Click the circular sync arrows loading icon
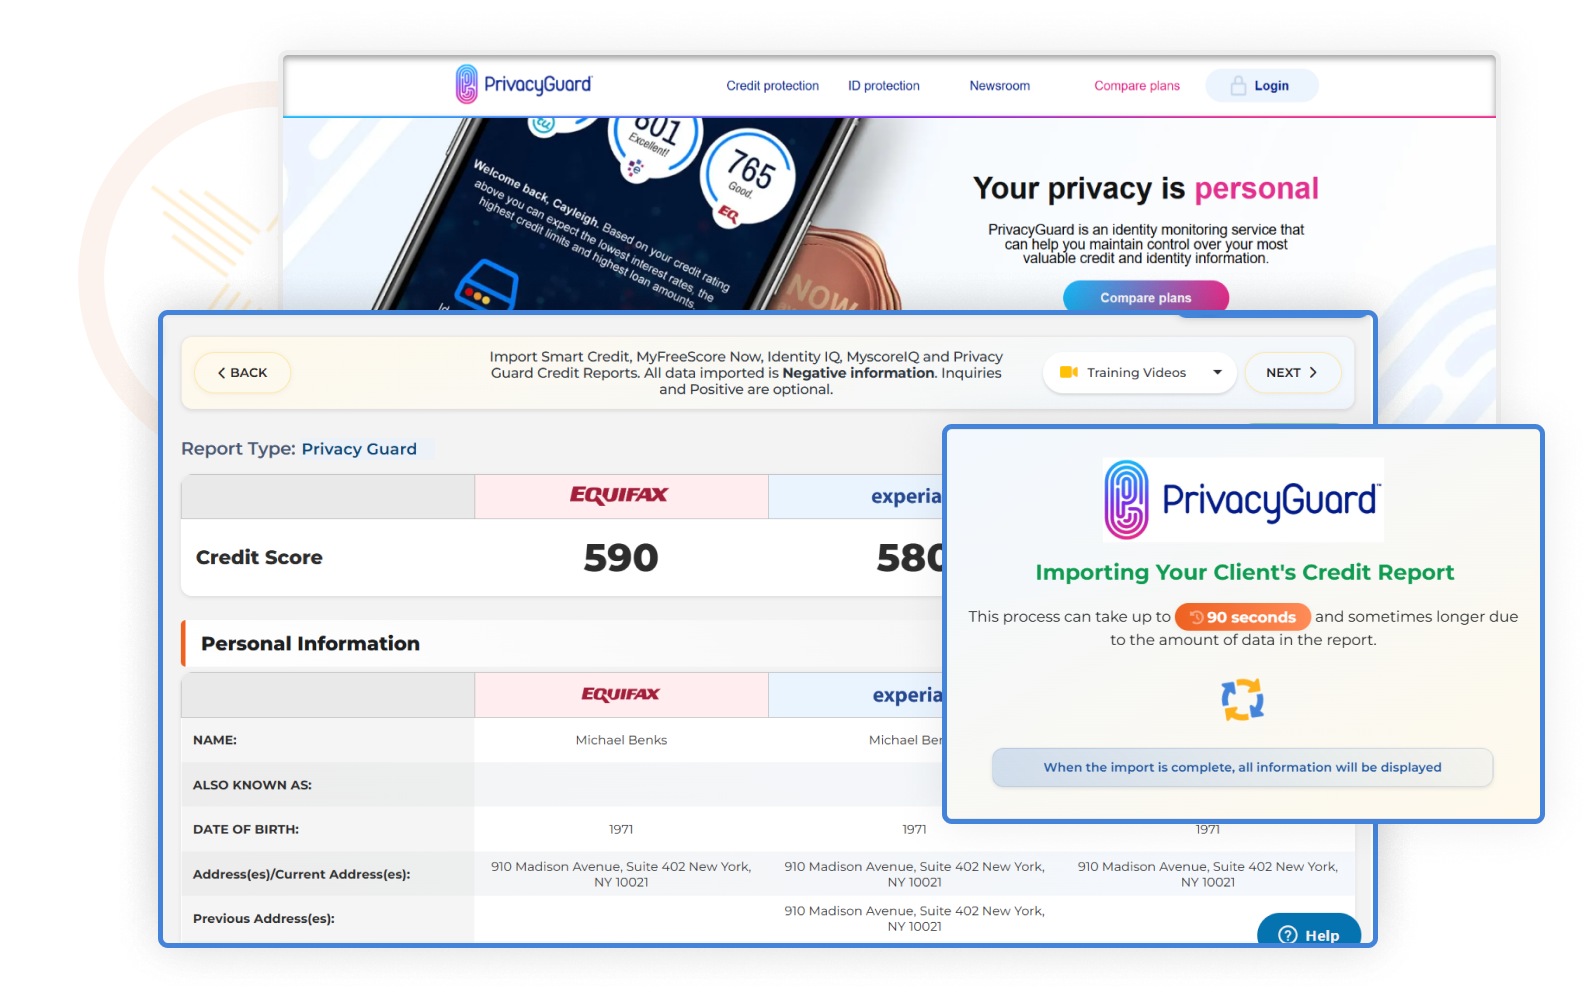The image size is (1595, 998). point(1242,699)
